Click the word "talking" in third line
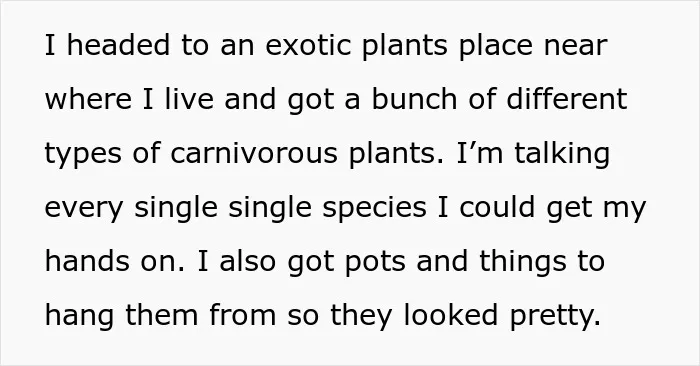This screenshot has height=366, width=700. pyautogui.click(x=562, y=155)
